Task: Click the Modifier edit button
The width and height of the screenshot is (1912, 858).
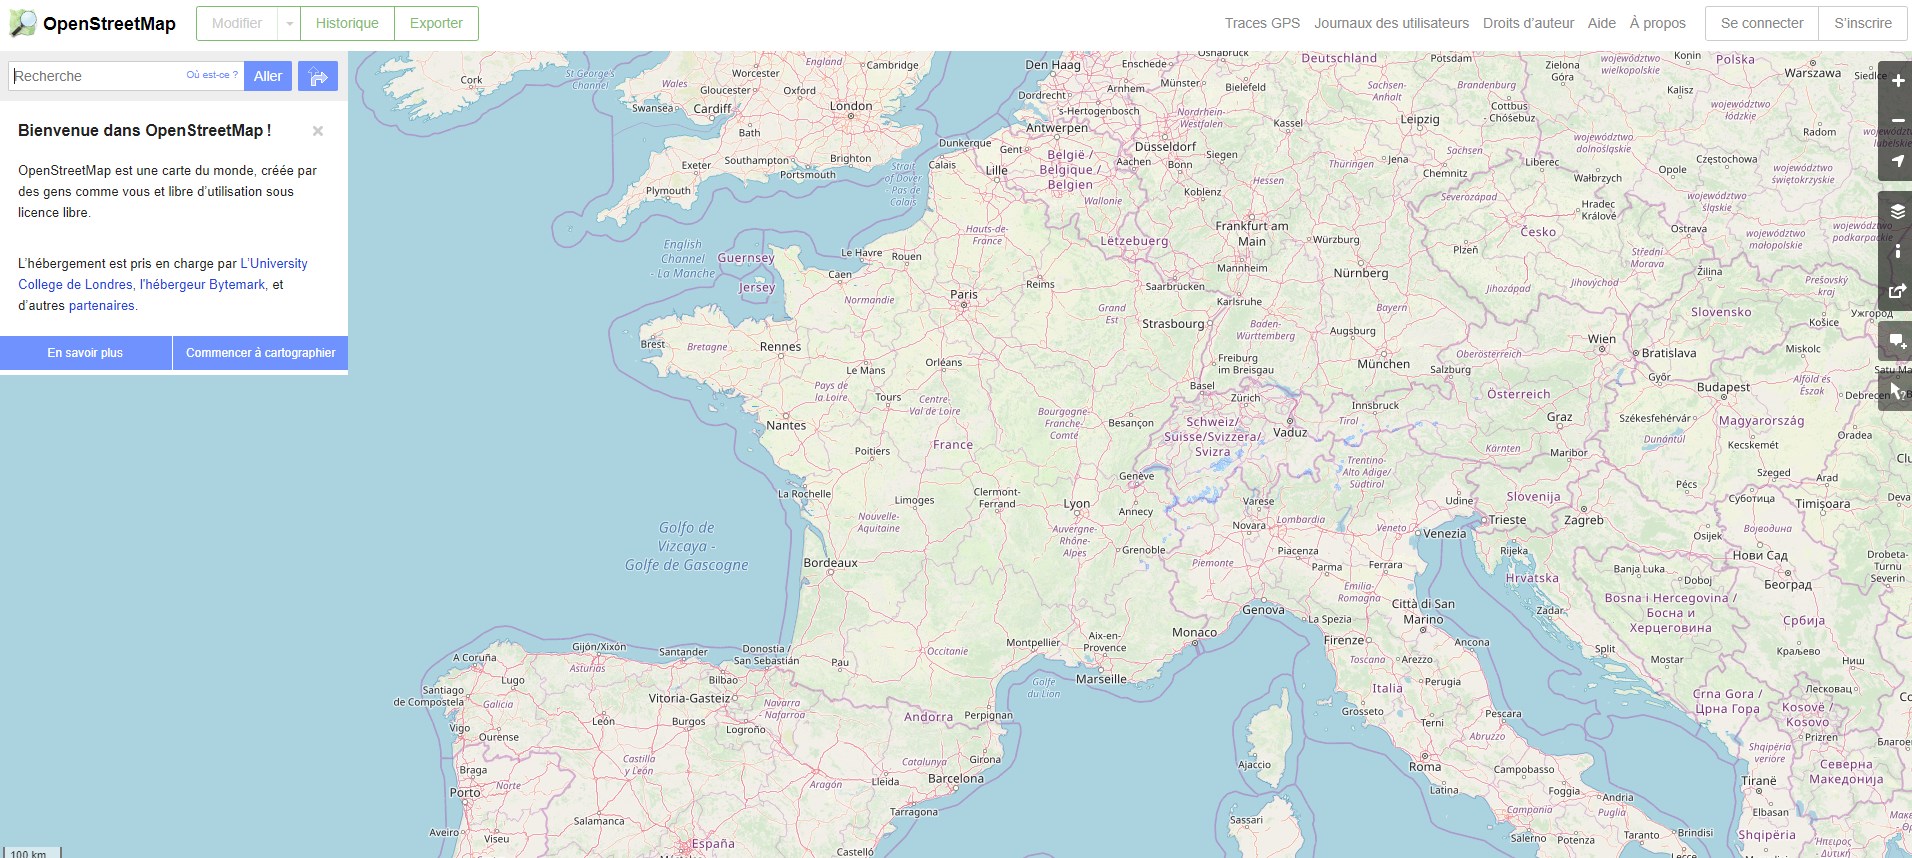Action: point(237,23)
